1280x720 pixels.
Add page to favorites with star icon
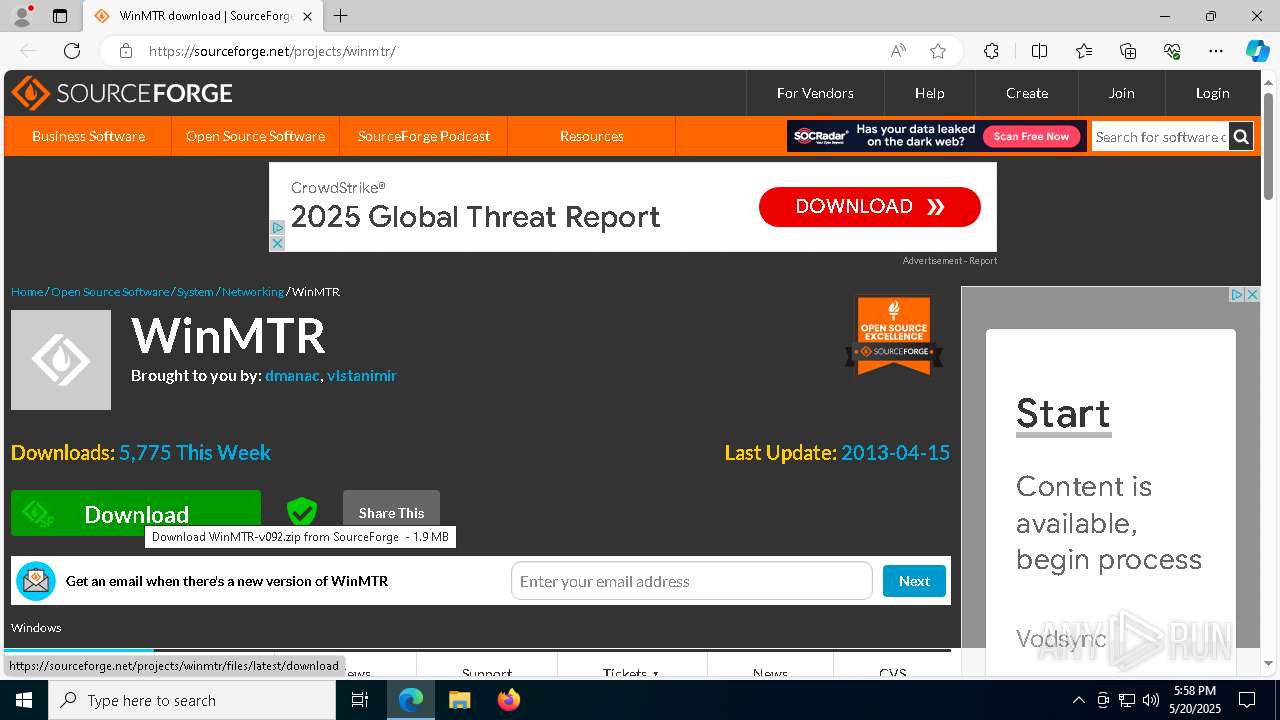point(938,51)
